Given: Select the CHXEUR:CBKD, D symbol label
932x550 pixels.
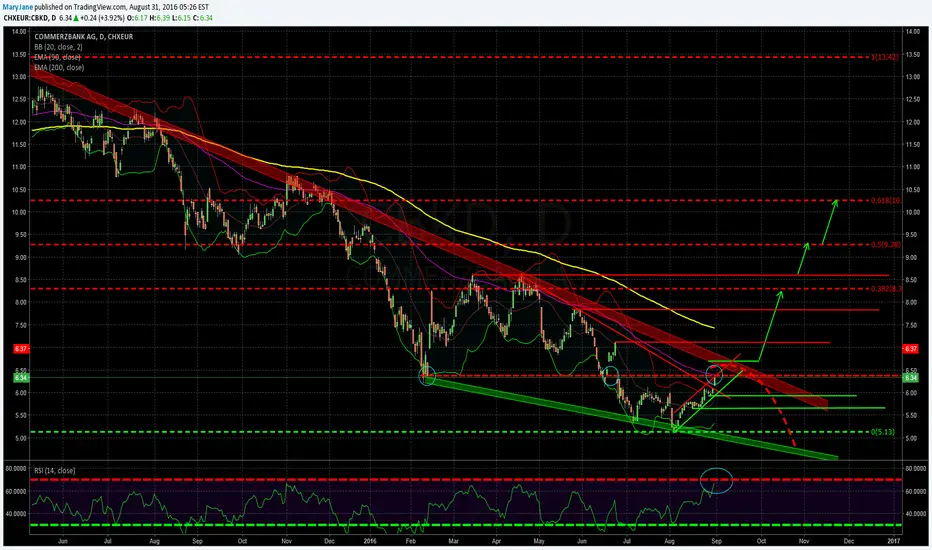Looking at the screenshot, I should [x=30, y=18].
